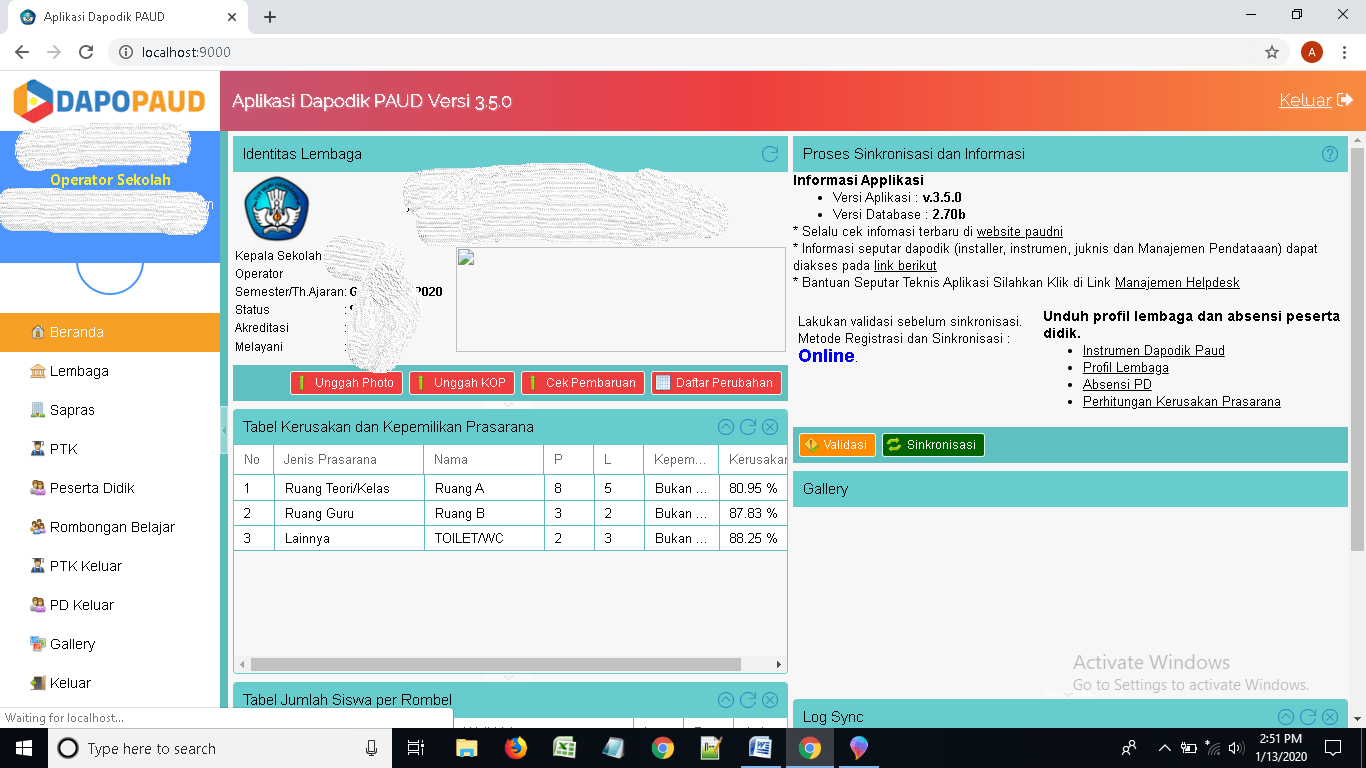The width and height of the screenshot is (1366, 768).
Task: Click the Peserta Didik icon in the sidebar
Action: (x=38, y=488)
